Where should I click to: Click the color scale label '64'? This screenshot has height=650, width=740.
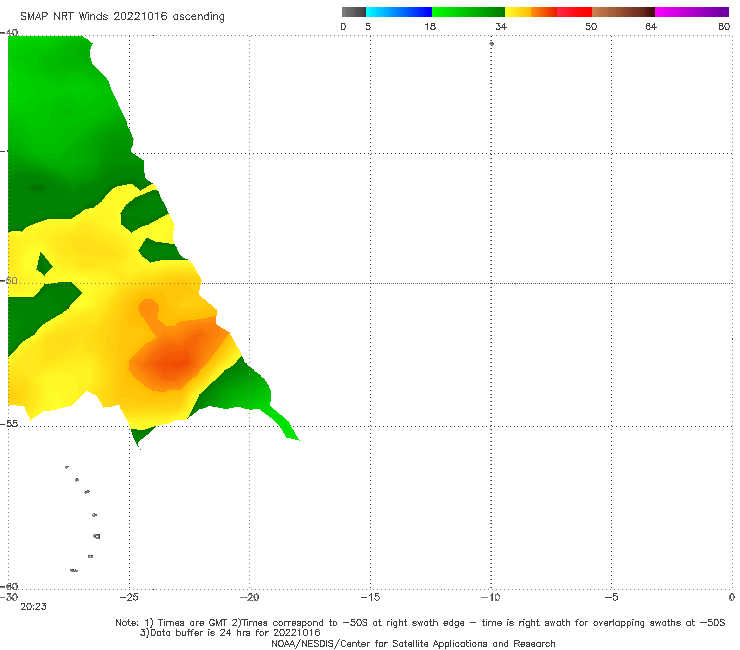(651, 26)
